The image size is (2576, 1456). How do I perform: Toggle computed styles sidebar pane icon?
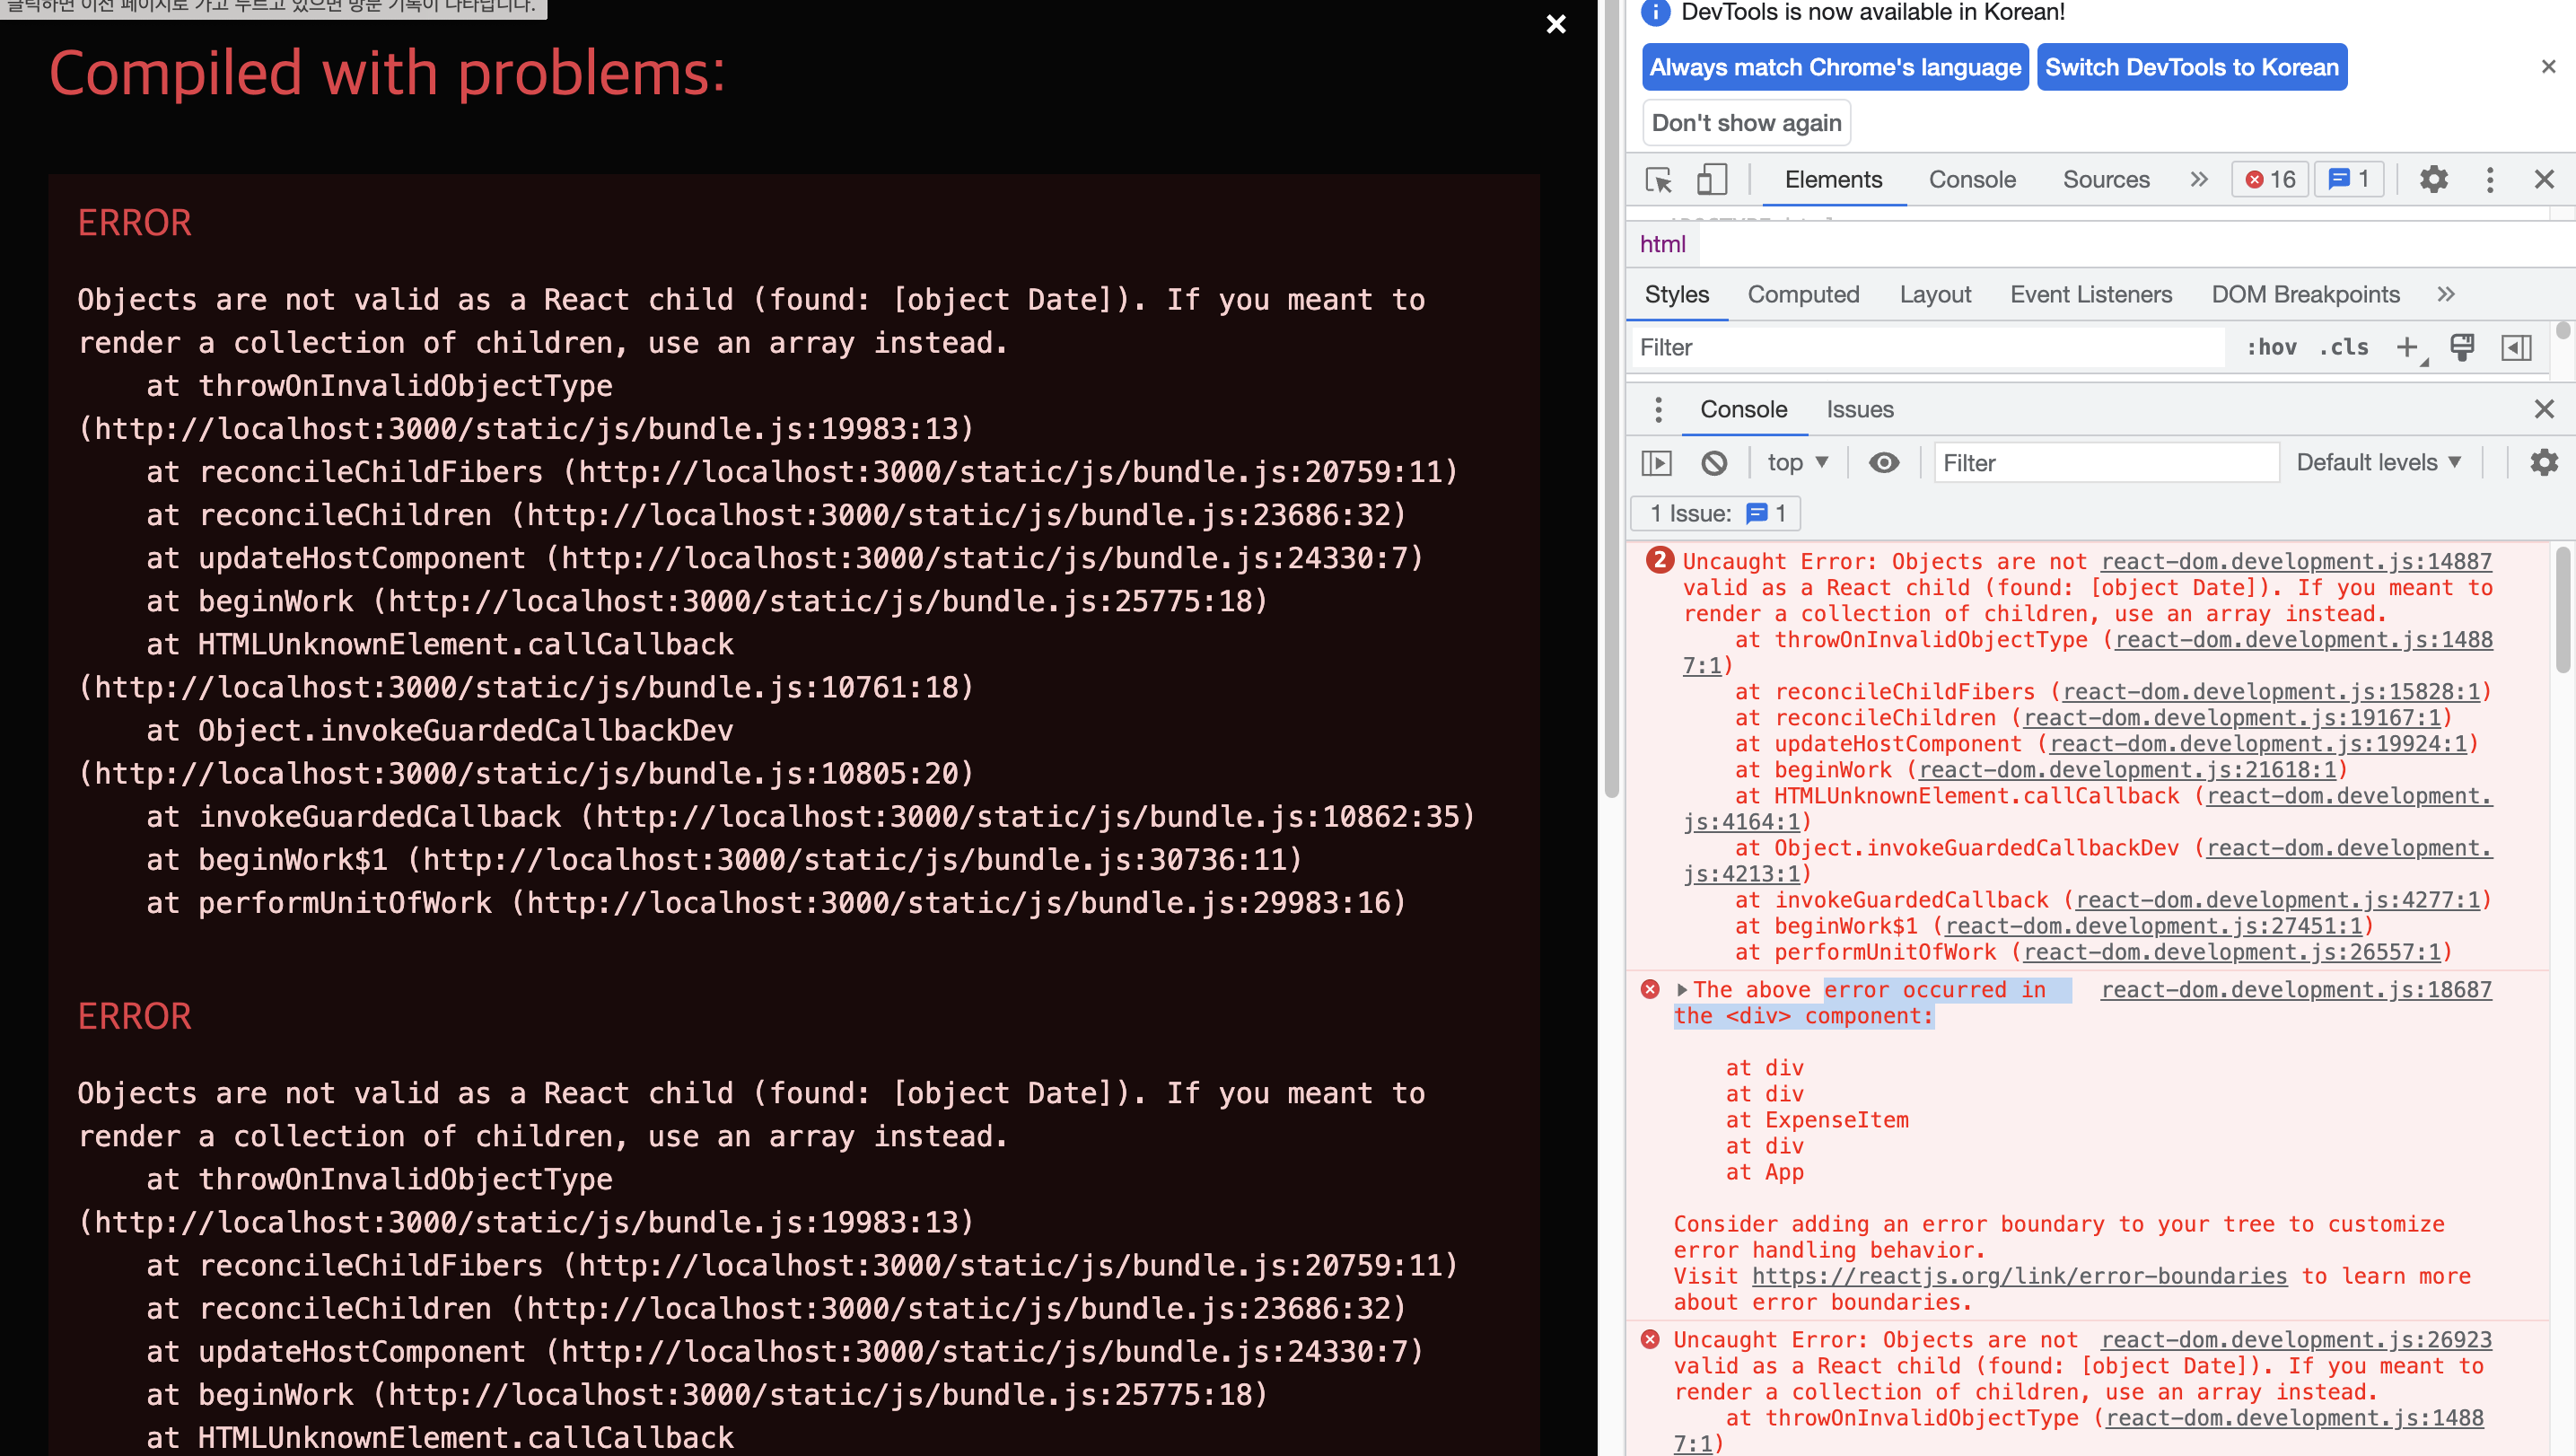click(2516, 348)
